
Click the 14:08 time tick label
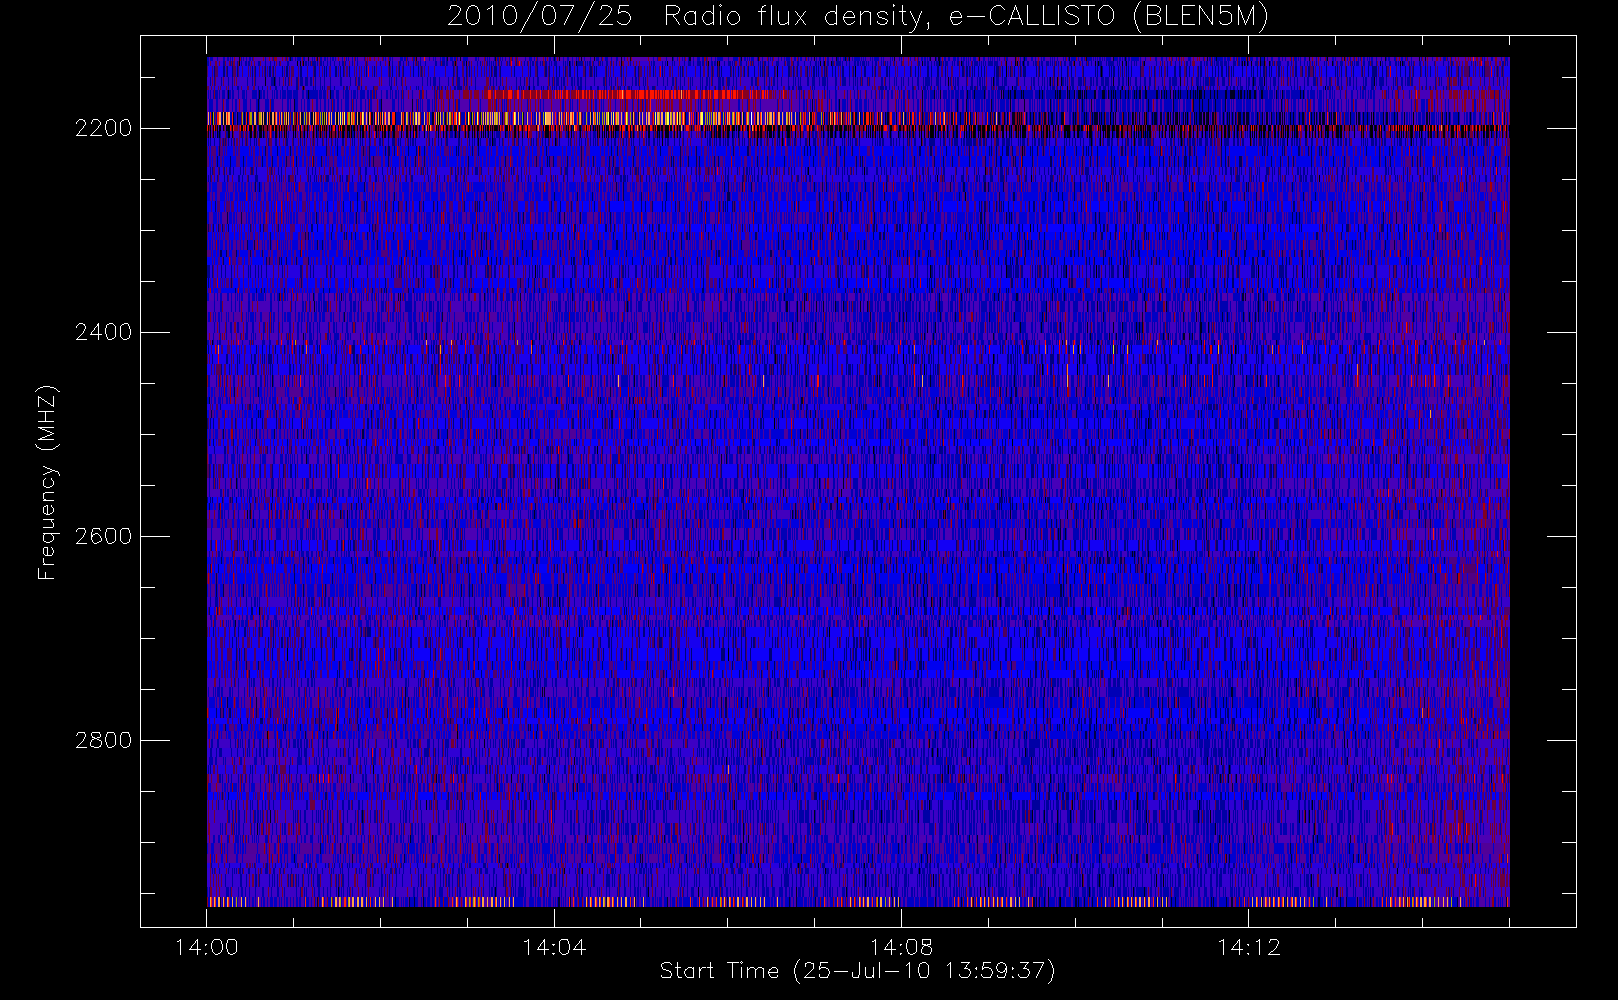pos(901,947)
